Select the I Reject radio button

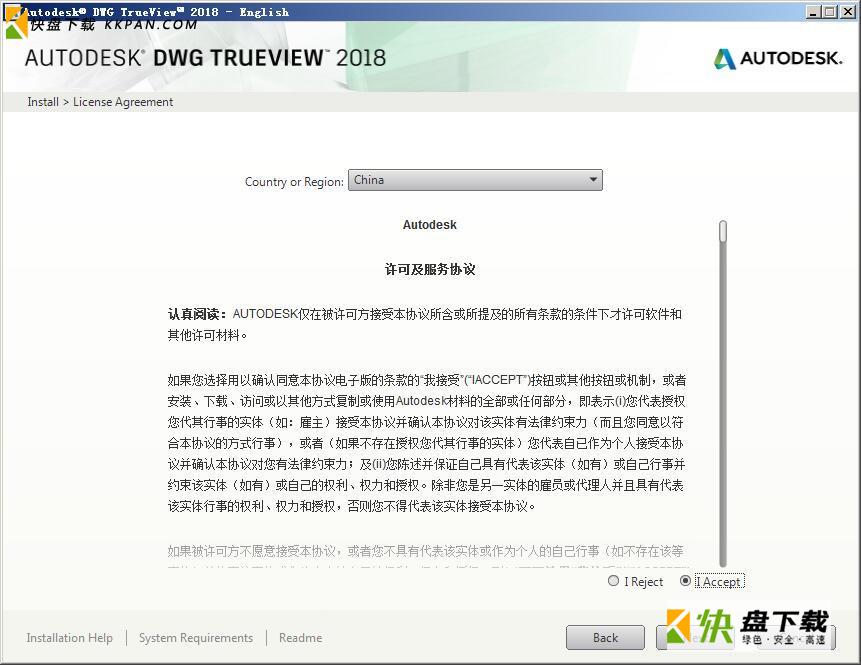pos(613,581)
